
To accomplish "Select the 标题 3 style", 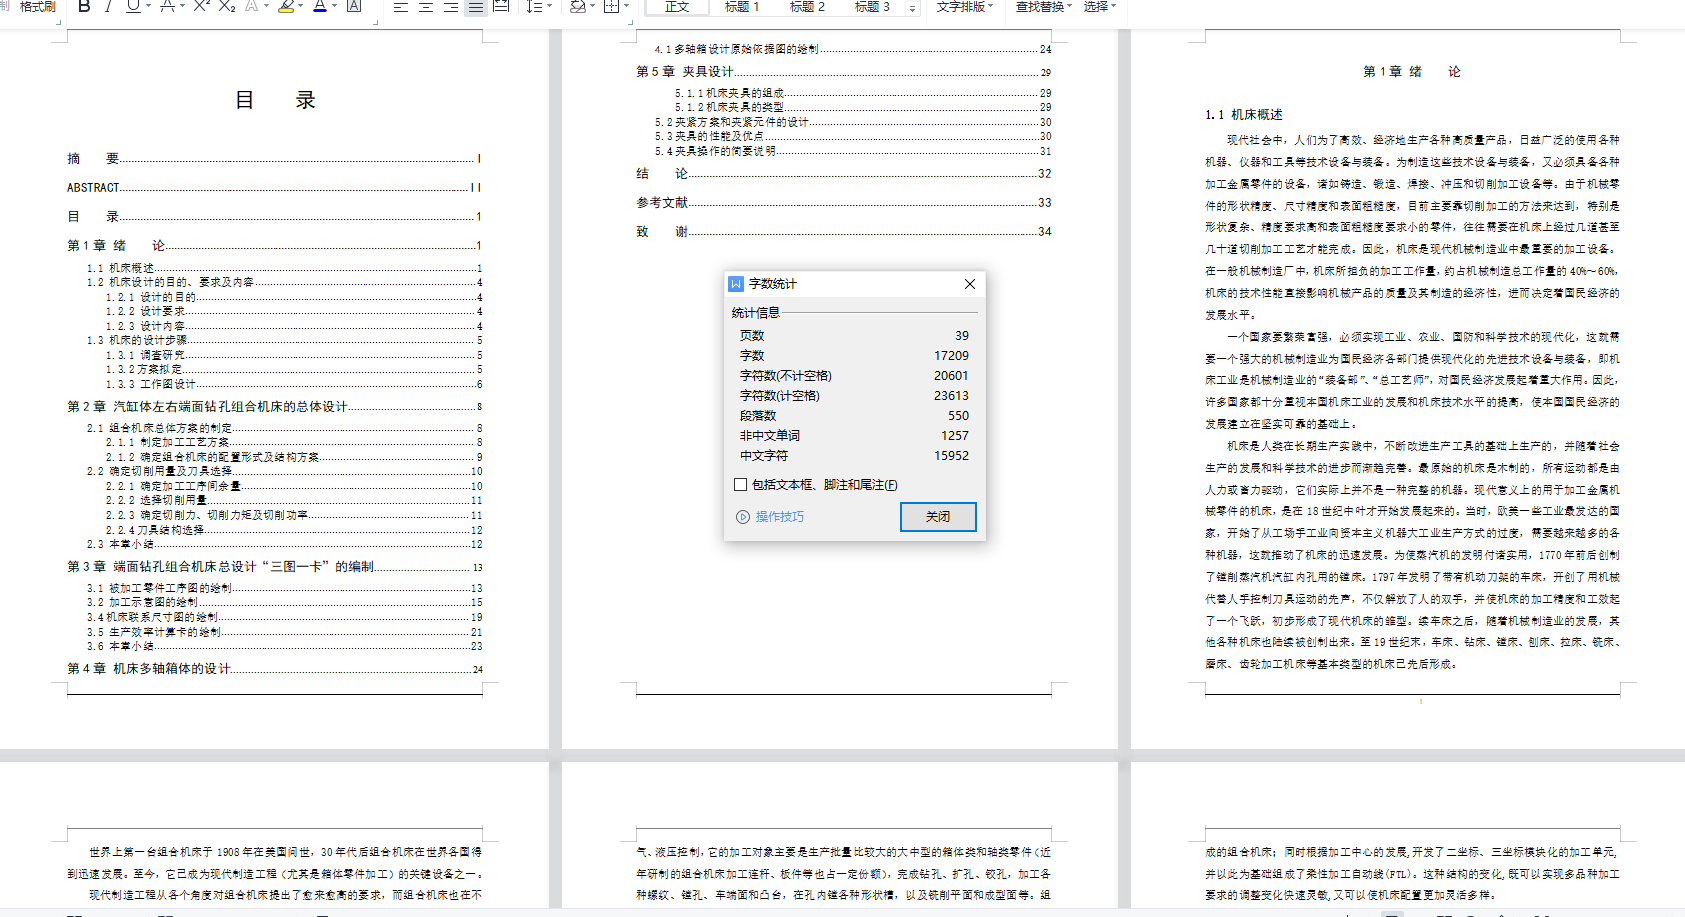I will point(872,6).
